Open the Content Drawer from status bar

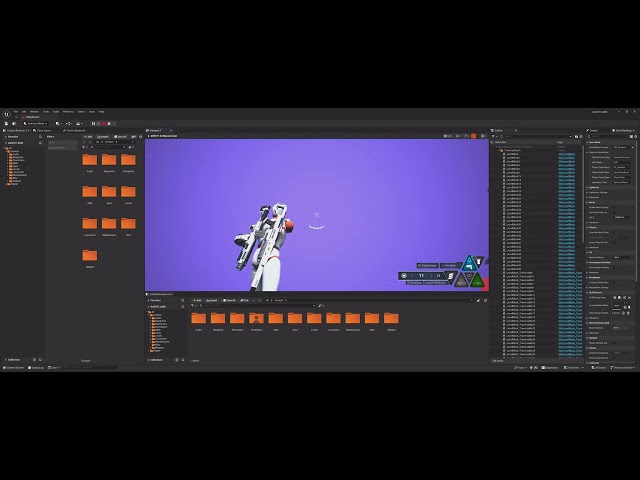tap(14, 367)
